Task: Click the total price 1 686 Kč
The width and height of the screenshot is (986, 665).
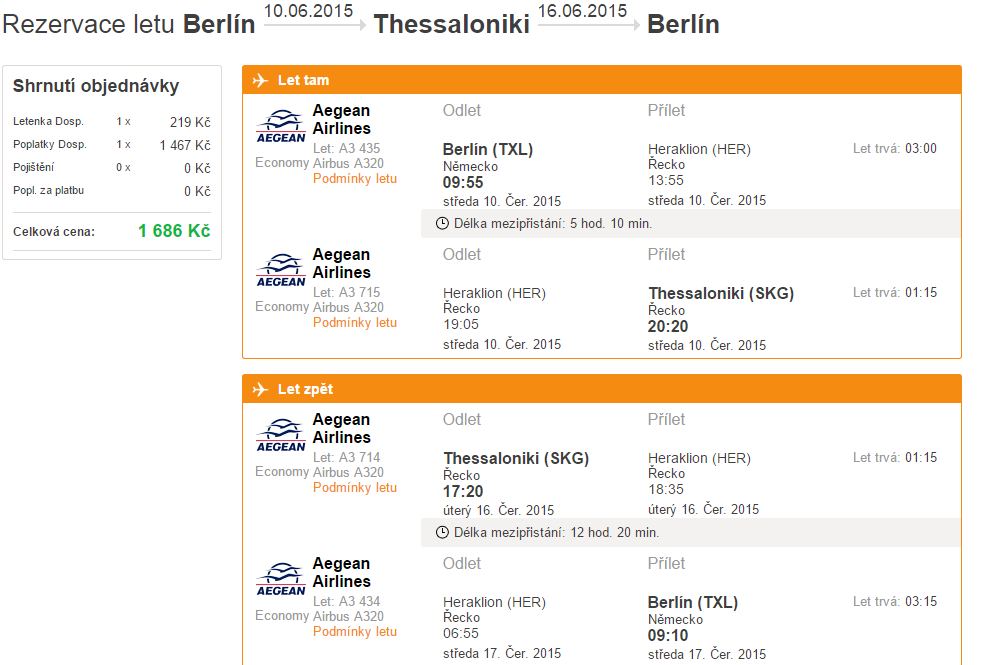Action: click(174, 231)
